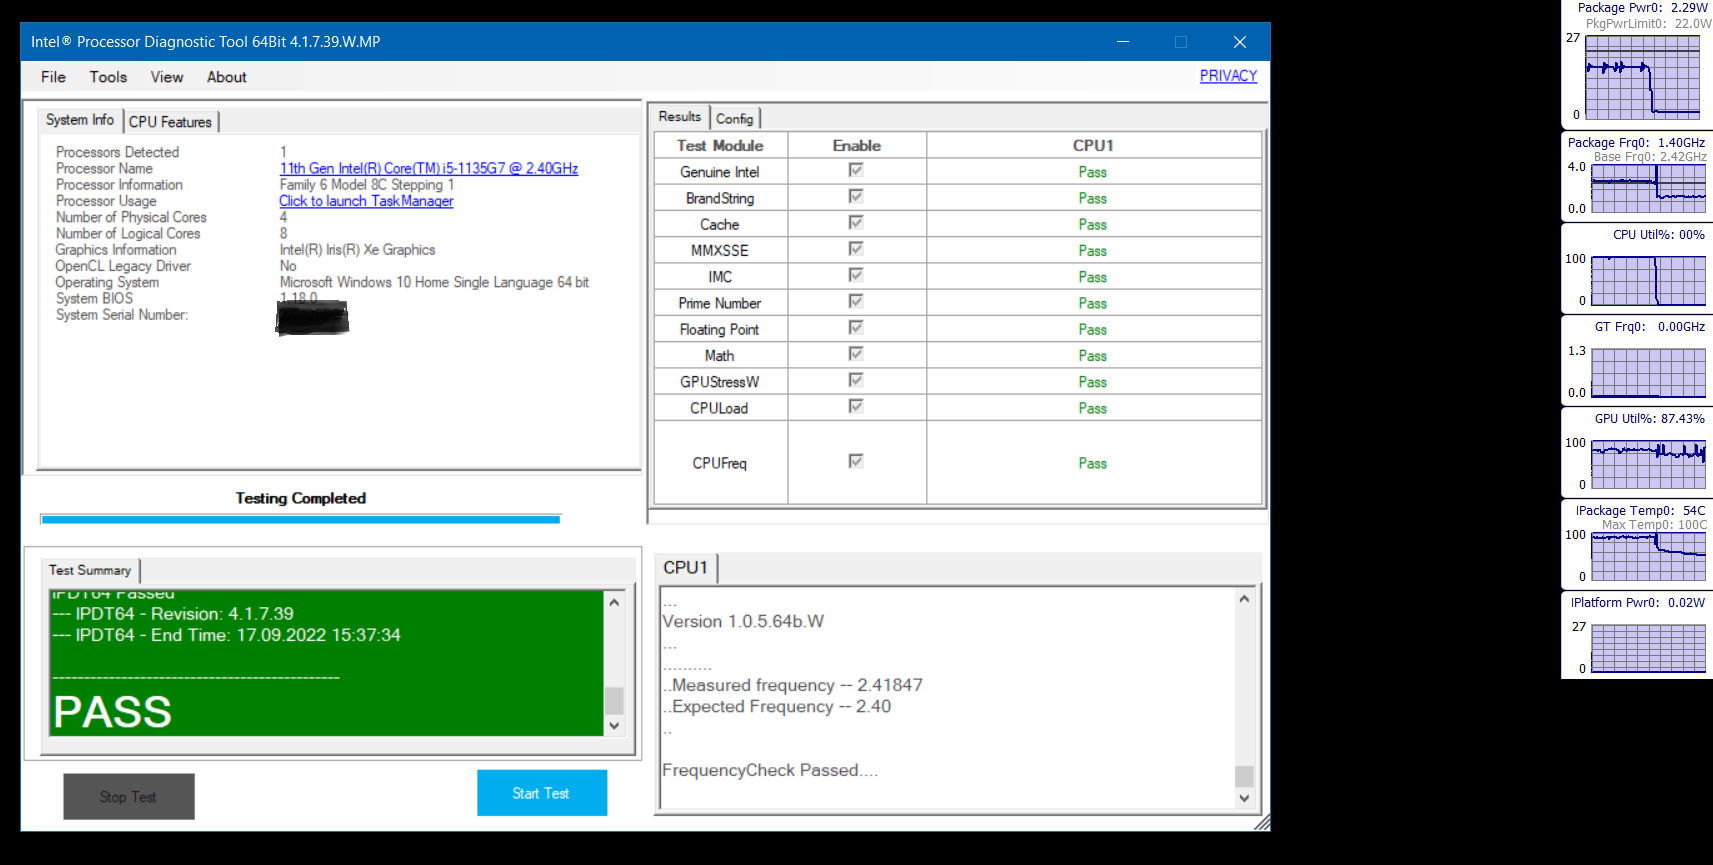Toggle the CPULoad test checkbox
The image size is (1713, 865).
856,406
